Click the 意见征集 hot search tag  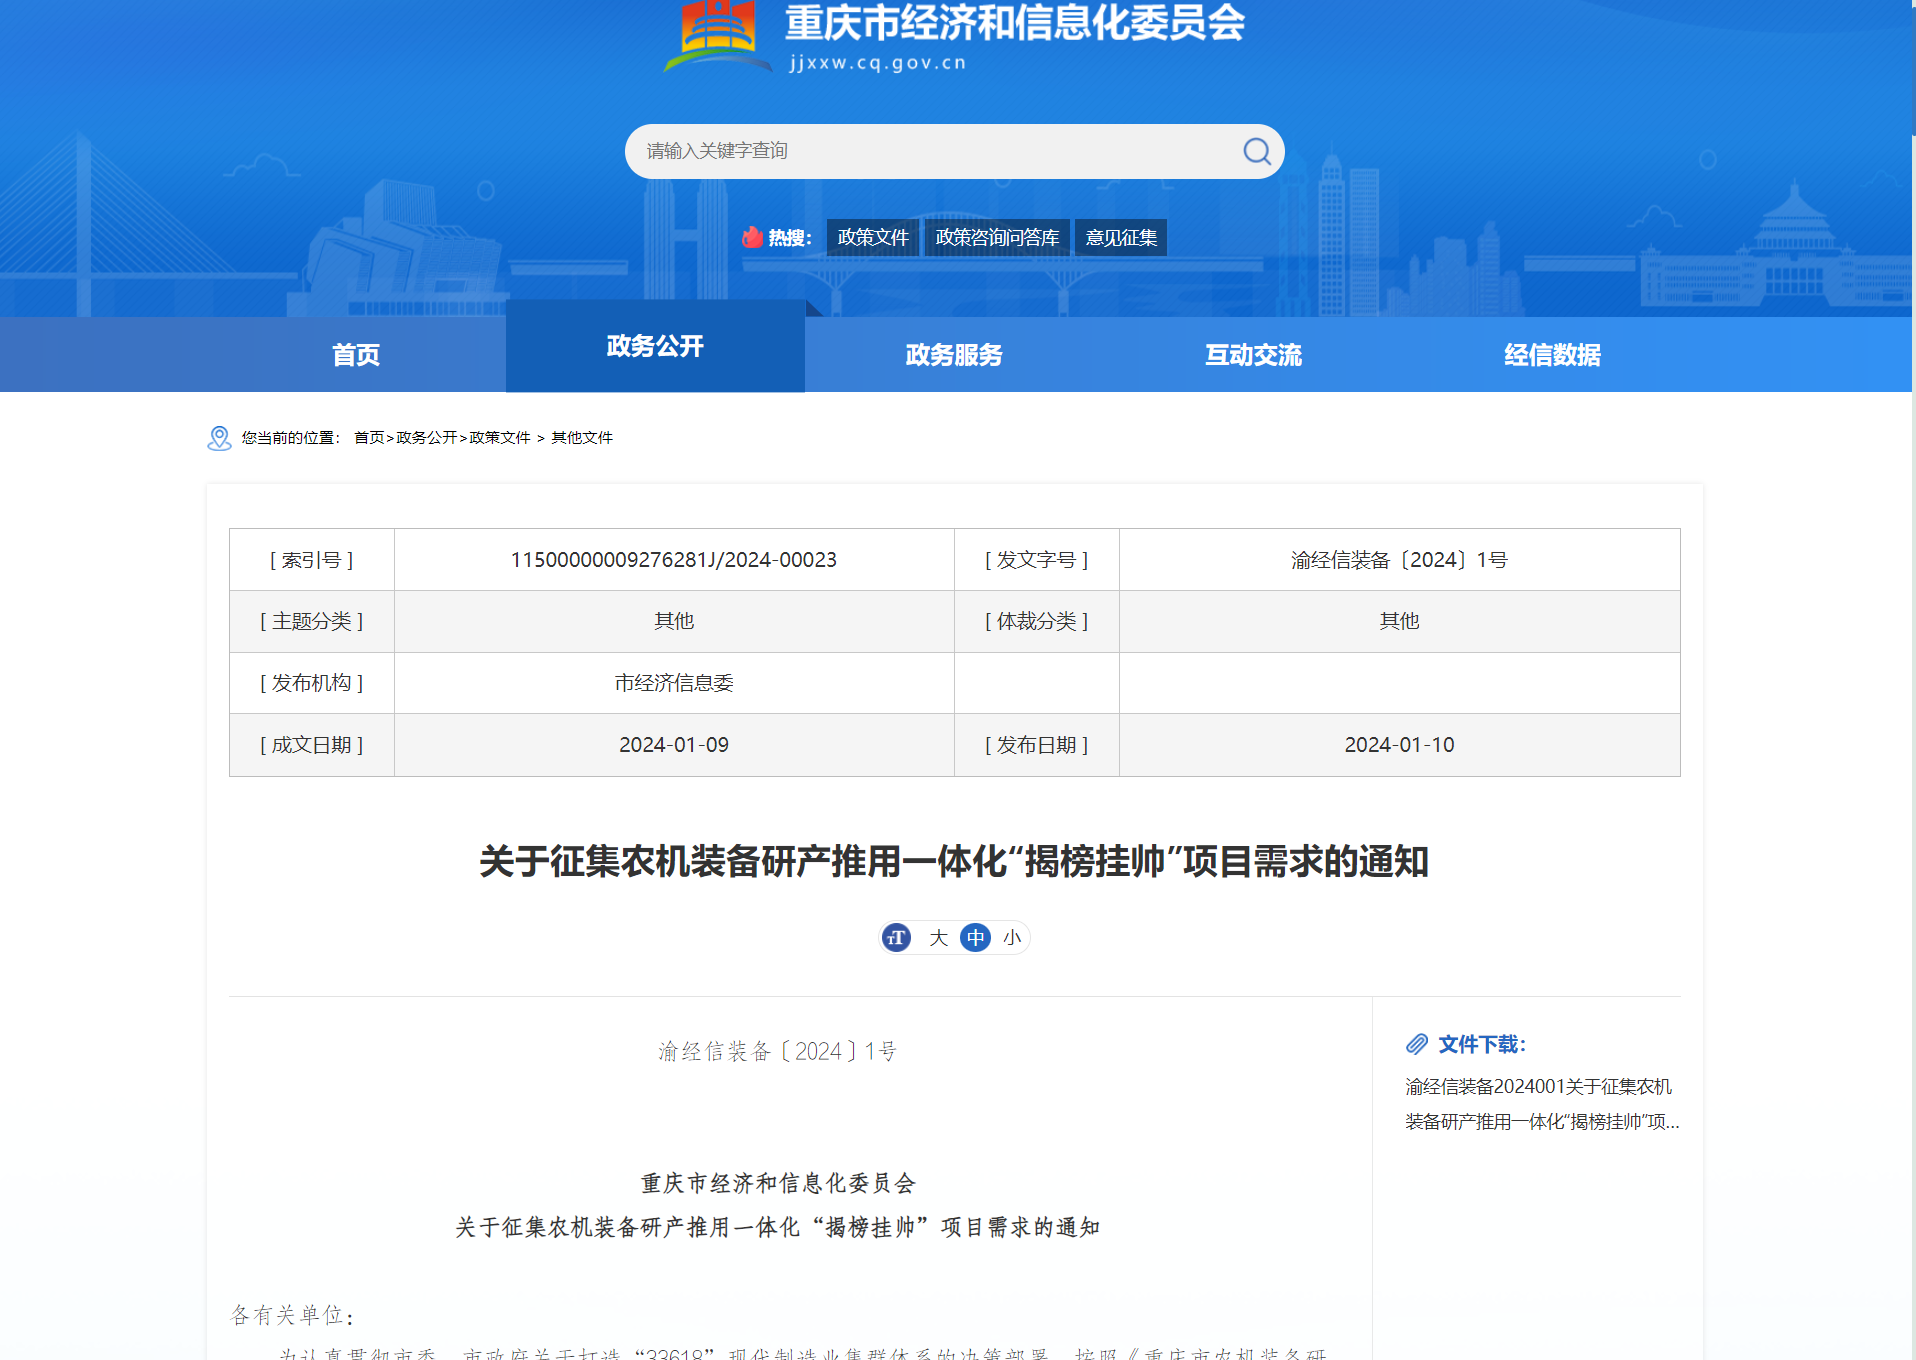point(1121,238)
